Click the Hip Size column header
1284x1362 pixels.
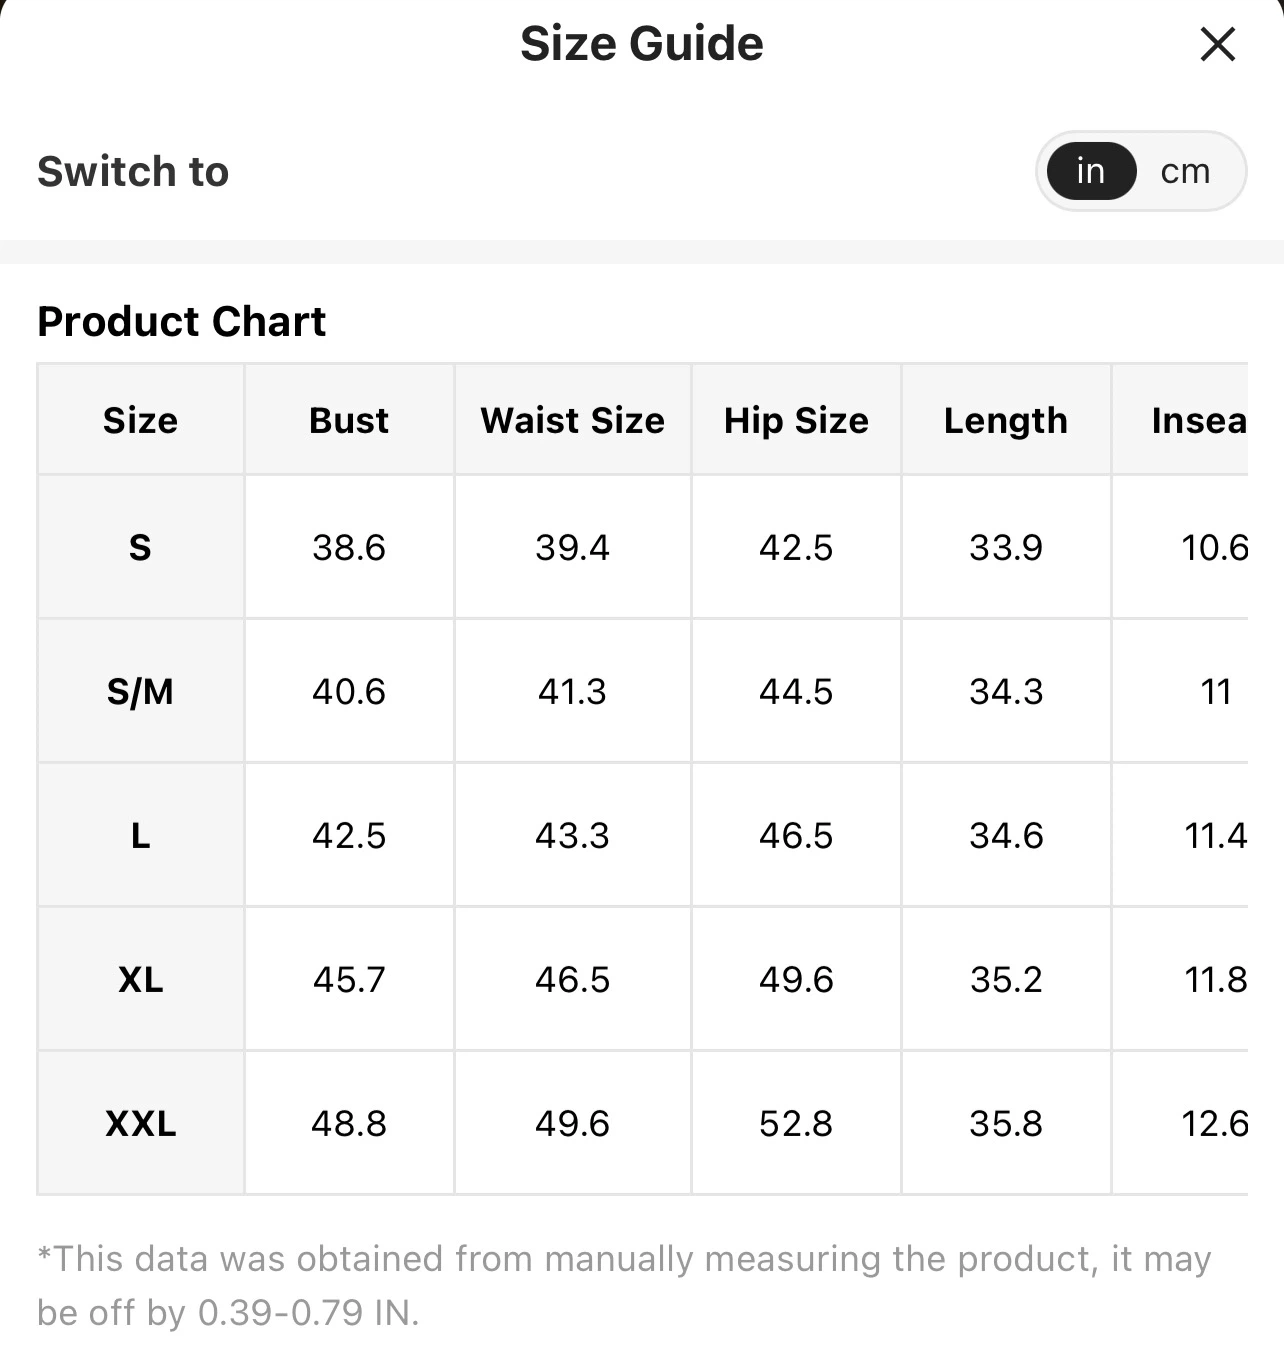coord(796,420)
